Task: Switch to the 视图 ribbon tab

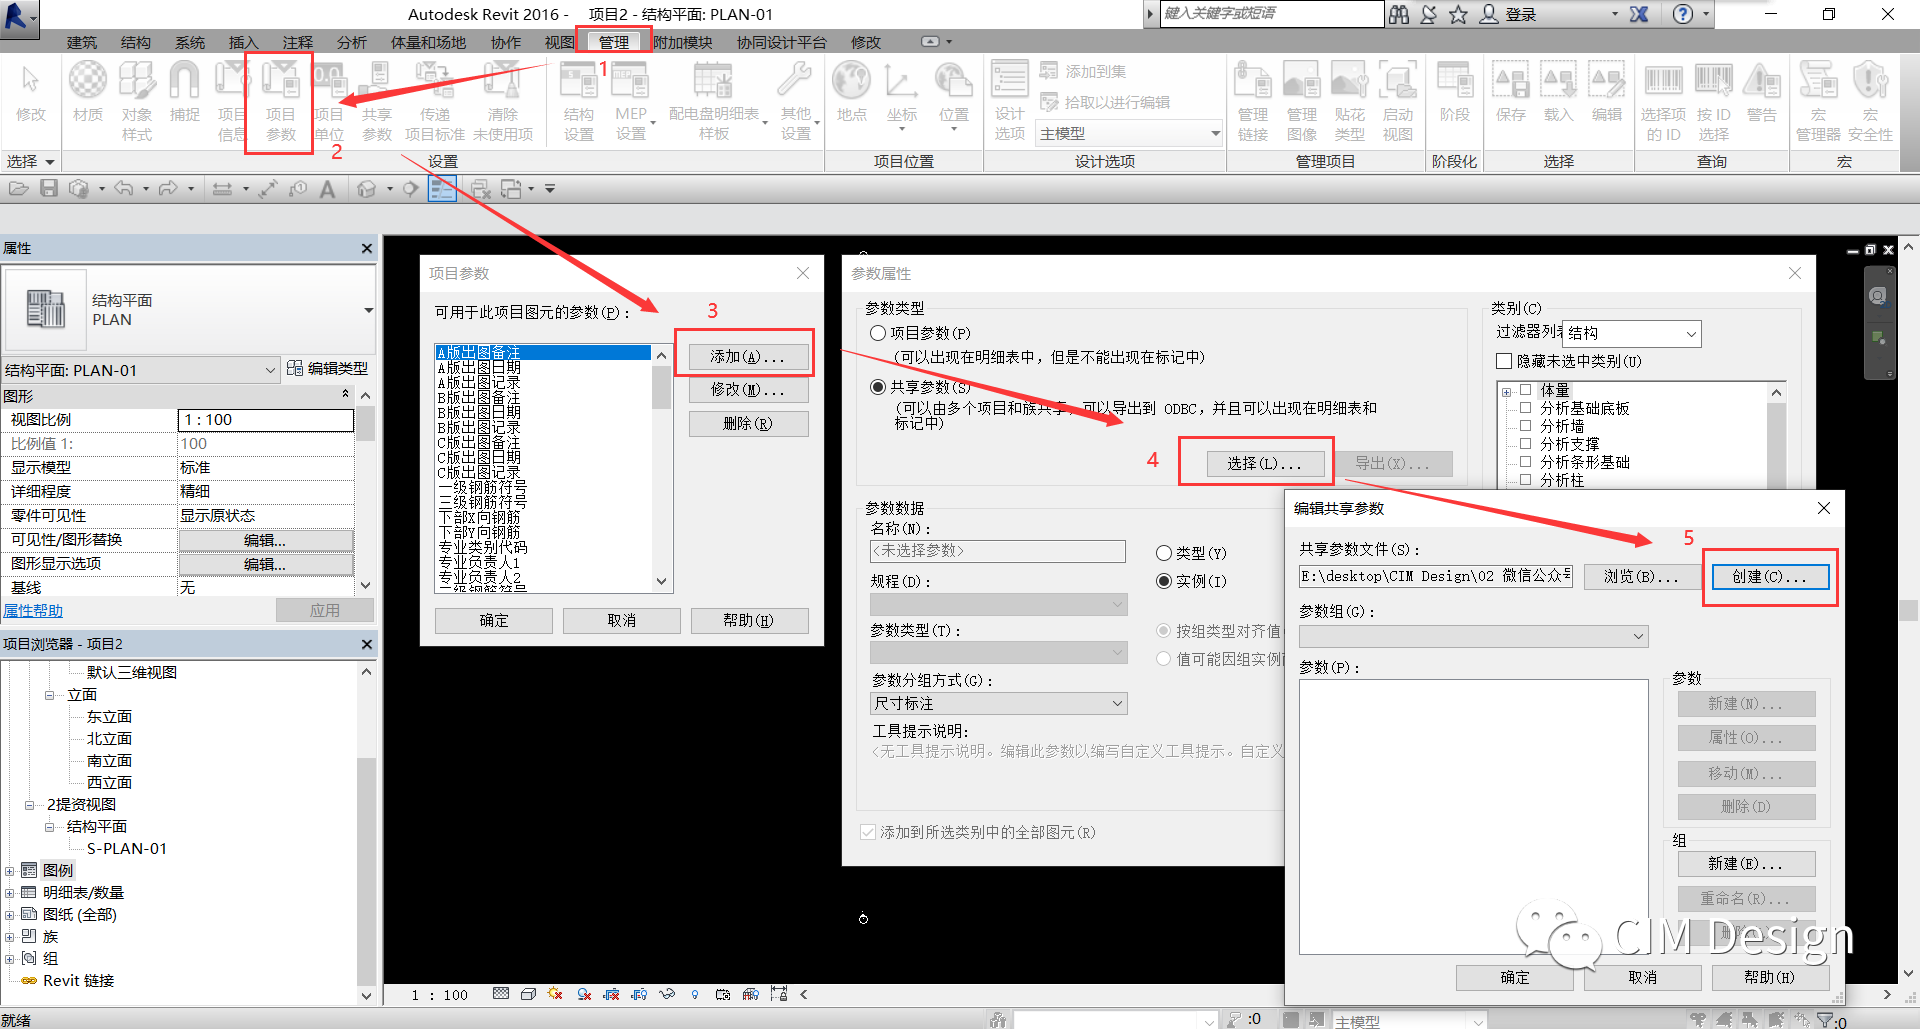Action: (x=560, y=42)
